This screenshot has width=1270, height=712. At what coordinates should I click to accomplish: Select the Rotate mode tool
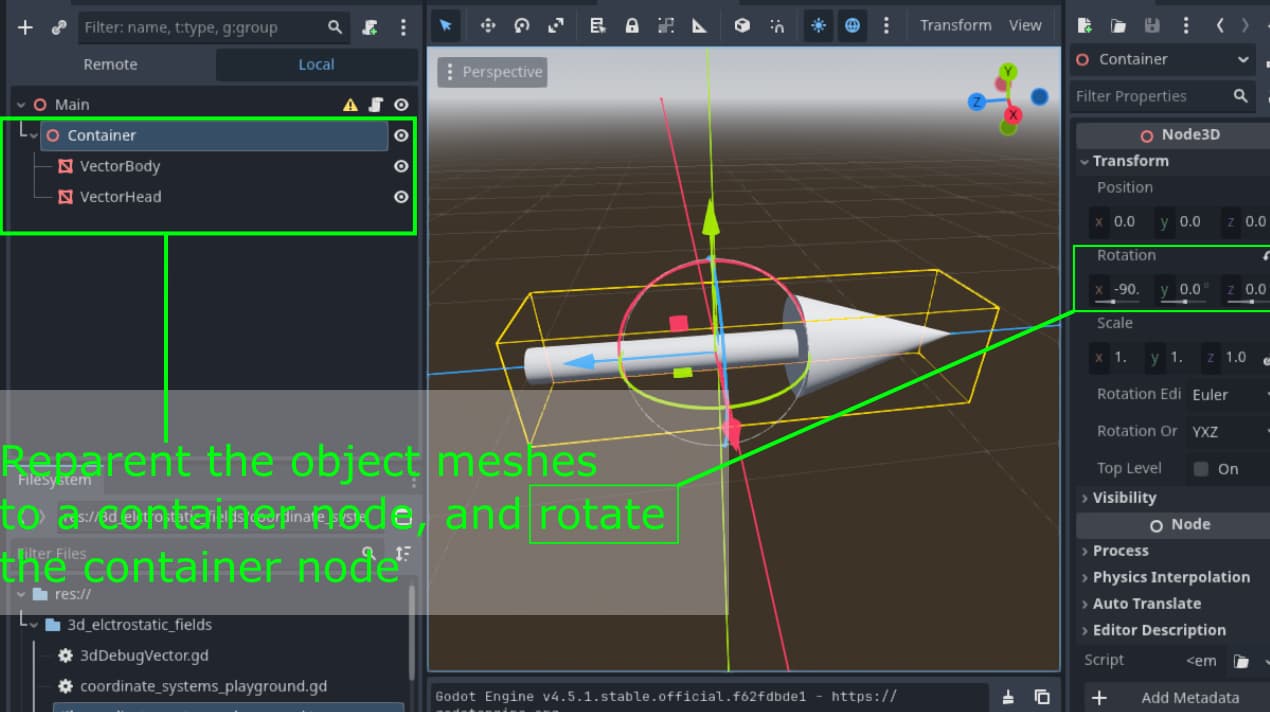[x=521, y=26]
